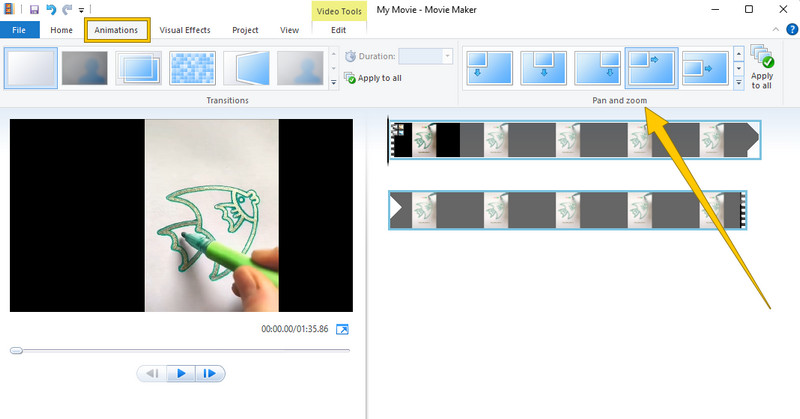Step to the next frame
Viewport: 800px width, 419px height.
point(210,374)
